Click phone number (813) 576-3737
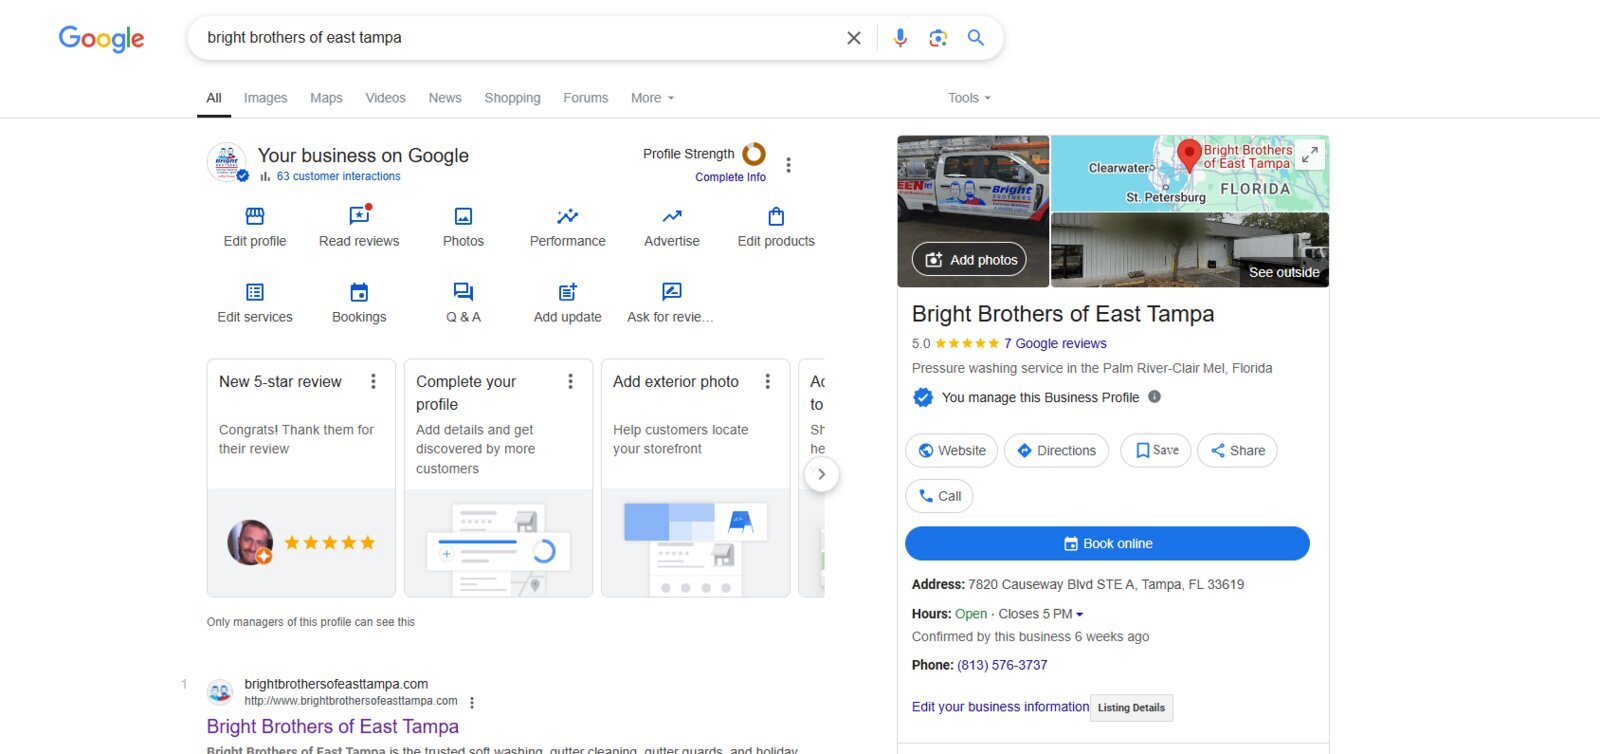 1002,665
